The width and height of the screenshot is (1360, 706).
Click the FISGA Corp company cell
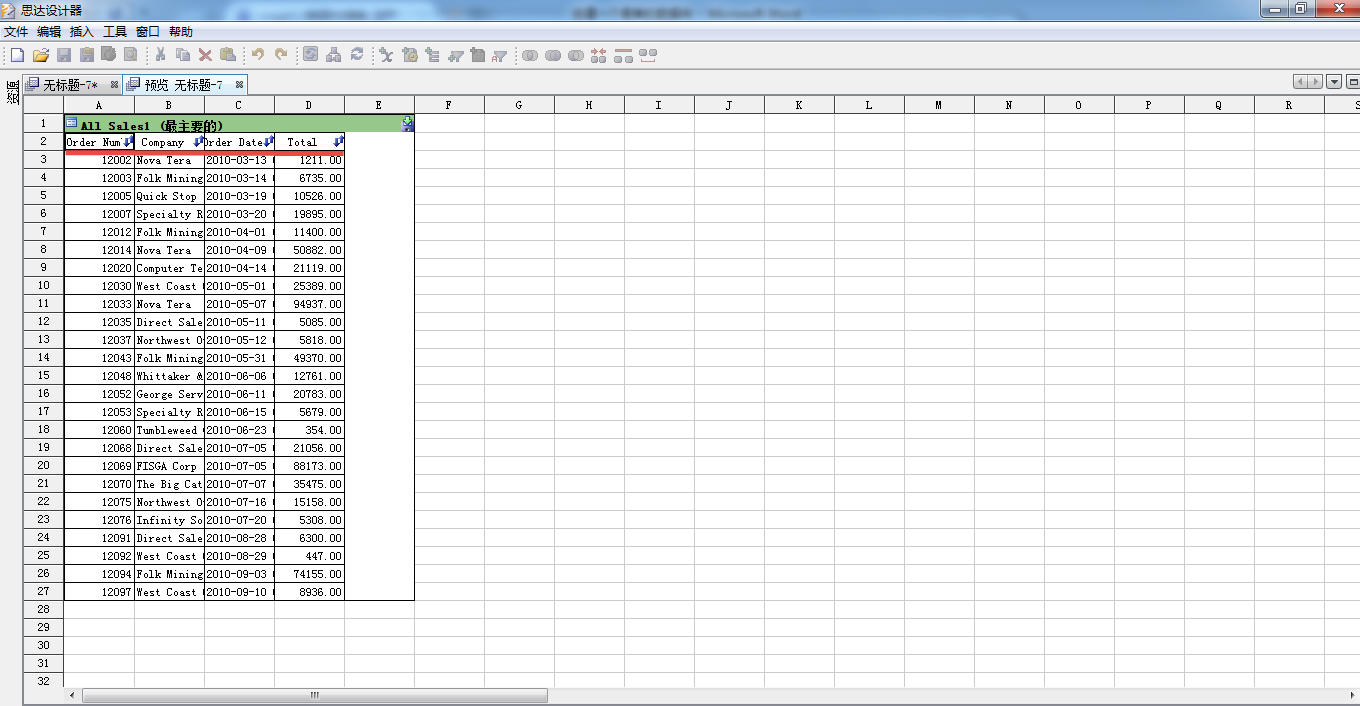(x=169, y=466)
